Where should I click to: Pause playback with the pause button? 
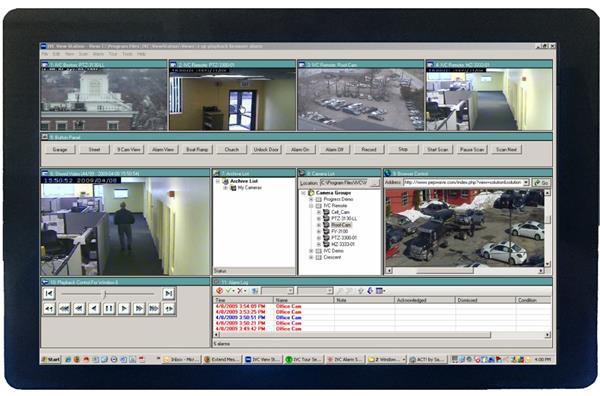coord(109,308)
